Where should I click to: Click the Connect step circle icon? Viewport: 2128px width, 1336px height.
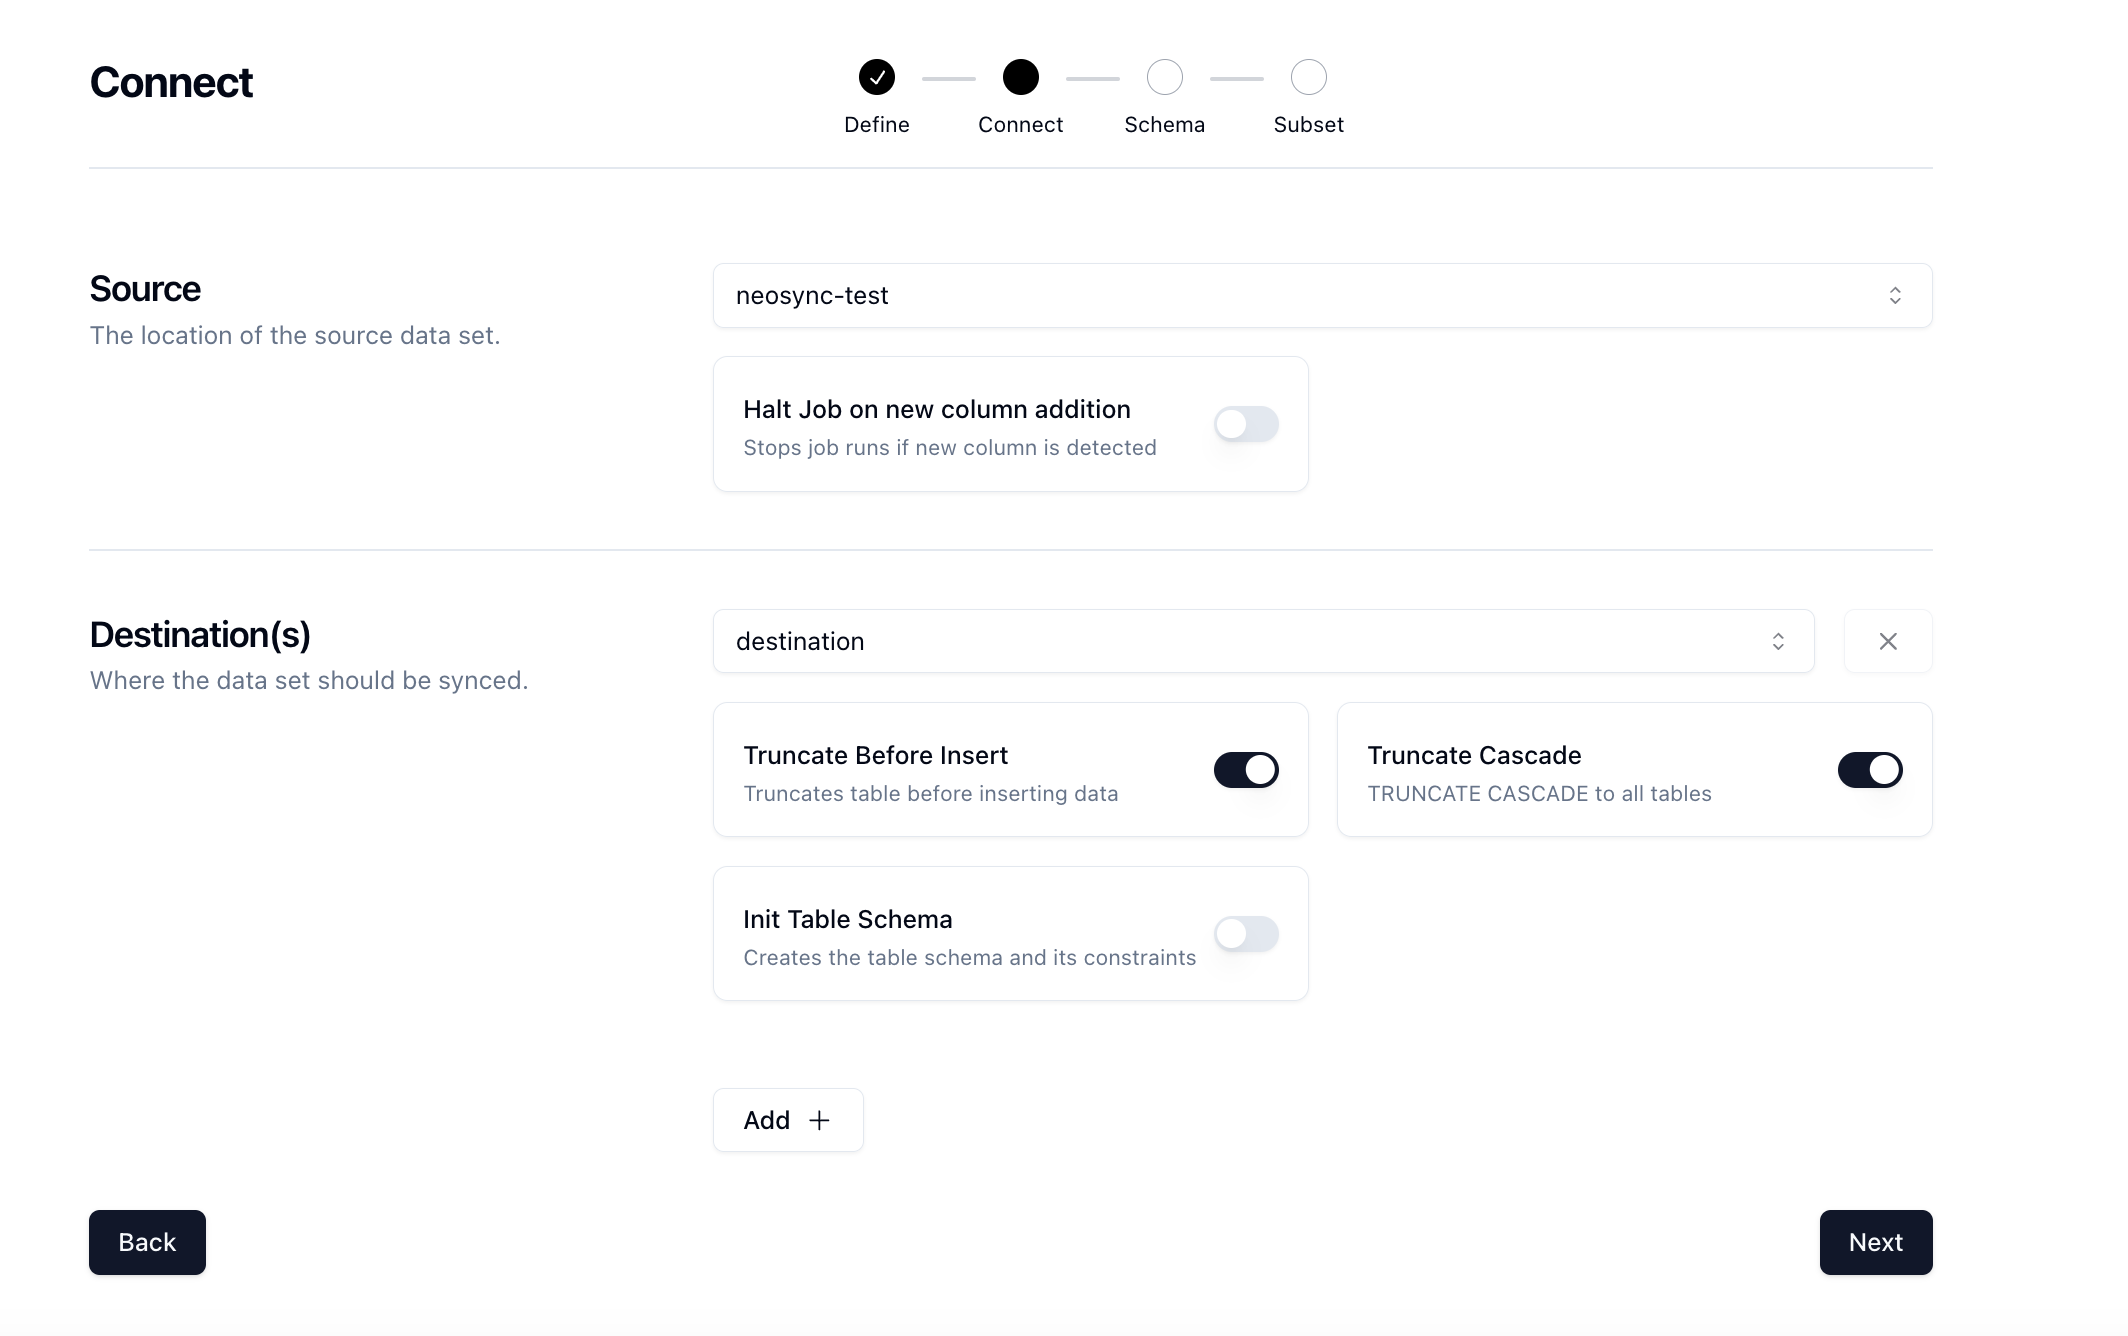pos(1019,75)
